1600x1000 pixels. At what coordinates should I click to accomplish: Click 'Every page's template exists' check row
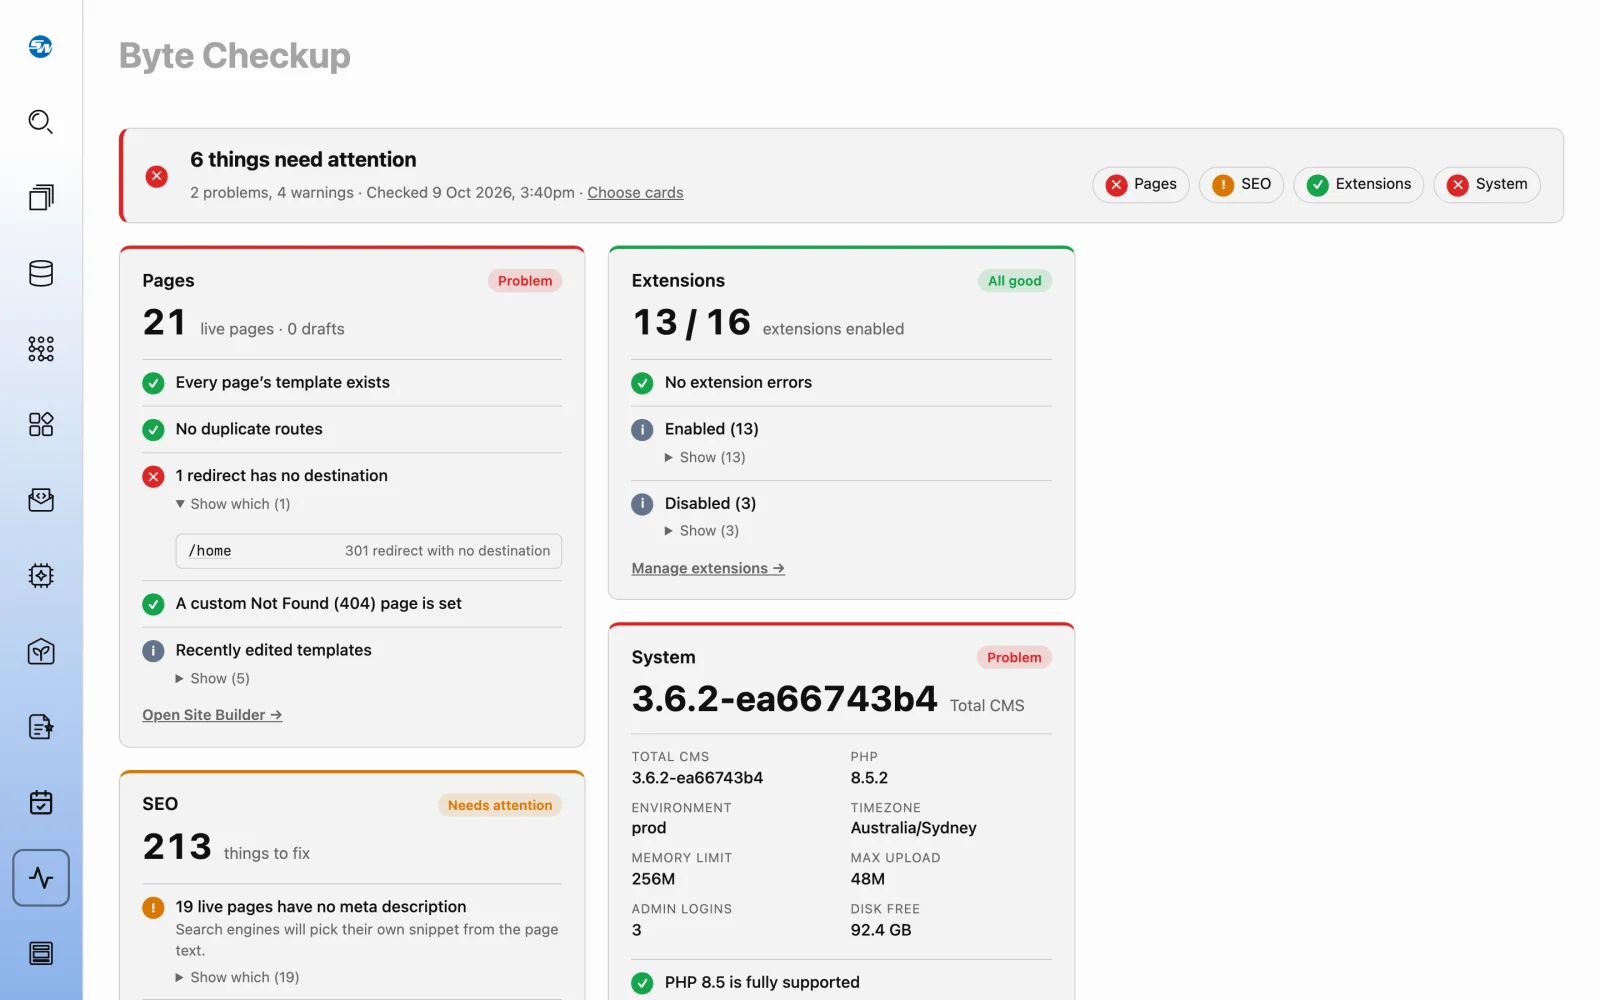coord(352,383)
